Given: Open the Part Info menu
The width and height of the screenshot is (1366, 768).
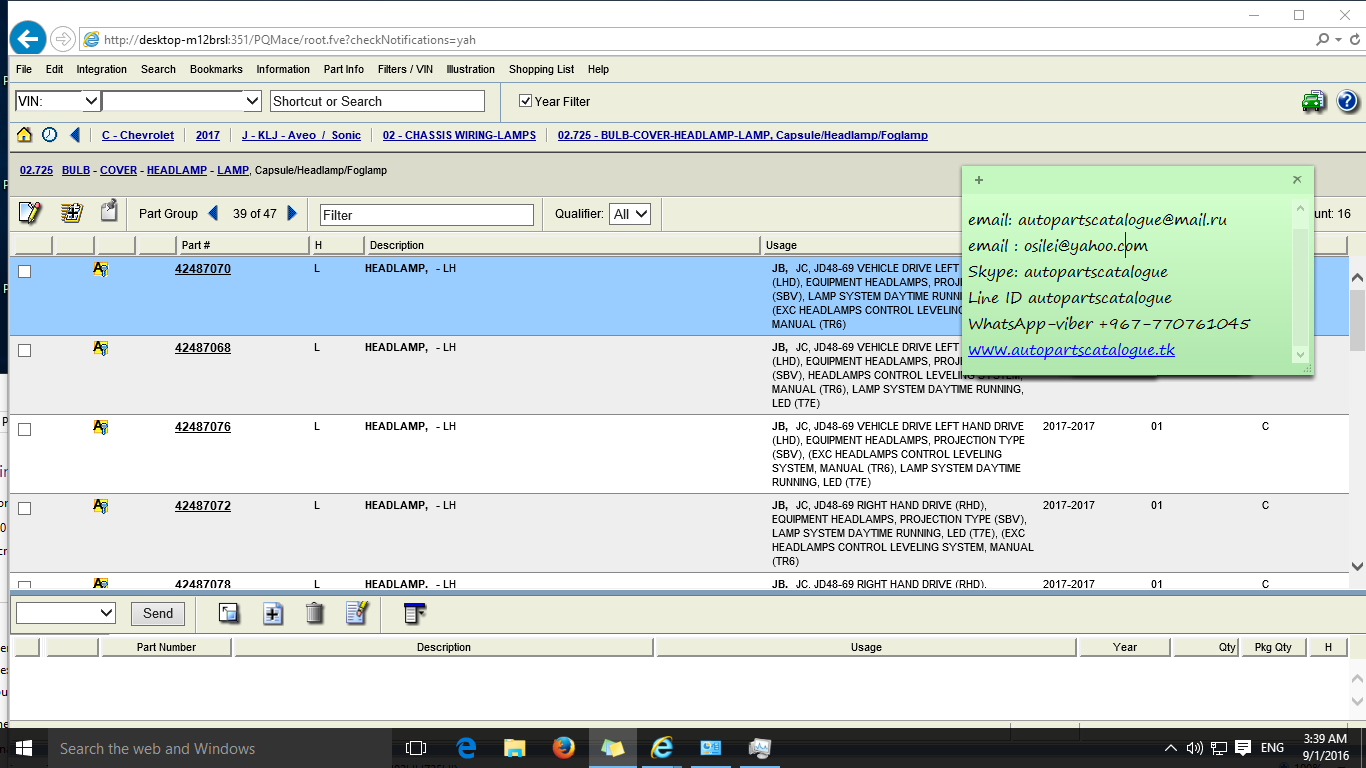Looking at the screenshot, I should click(x=344, y=69).
